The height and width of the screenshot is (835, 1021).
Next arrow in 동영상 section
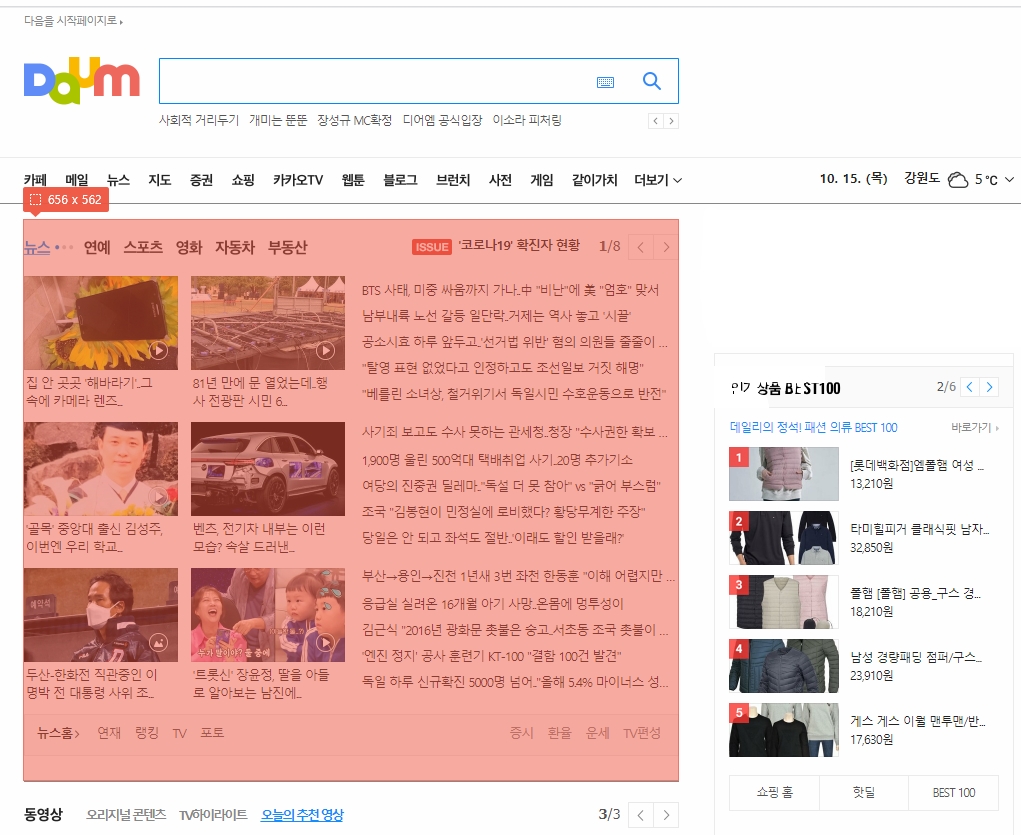coord(665,815)
